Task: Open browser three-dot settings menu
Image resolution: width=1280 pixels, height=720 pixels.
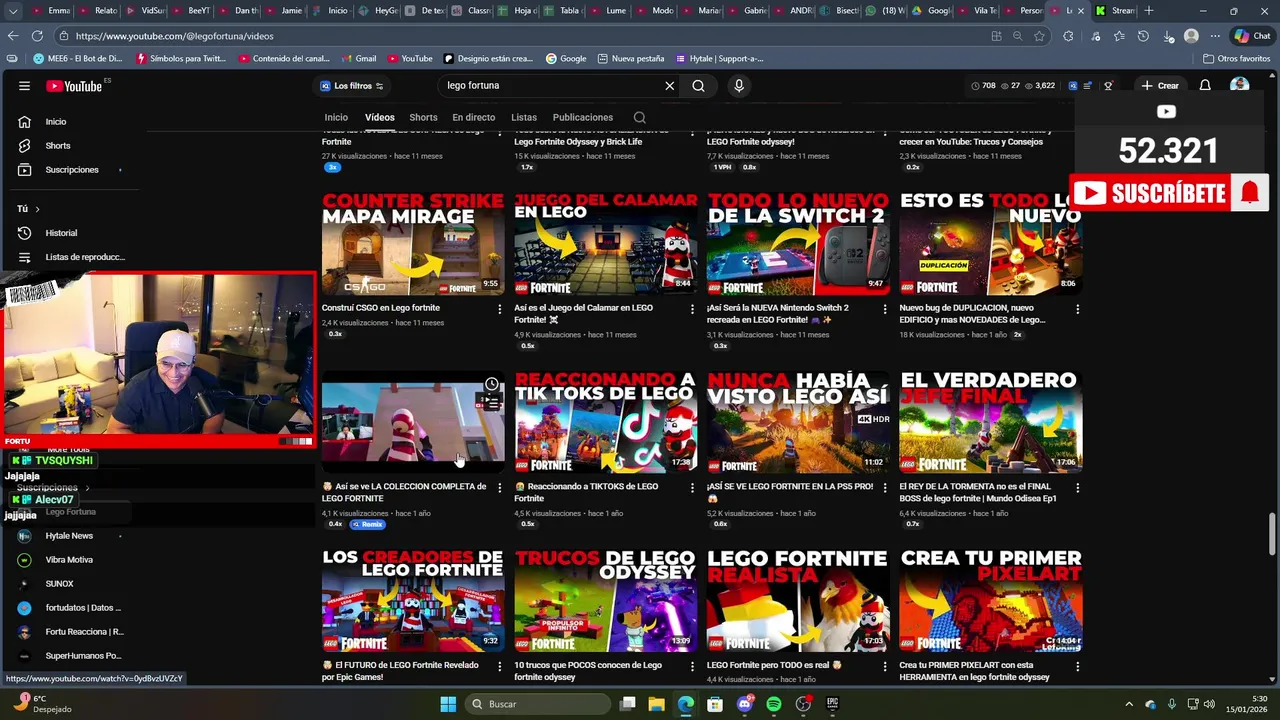Action: [x=1215, y=36]
